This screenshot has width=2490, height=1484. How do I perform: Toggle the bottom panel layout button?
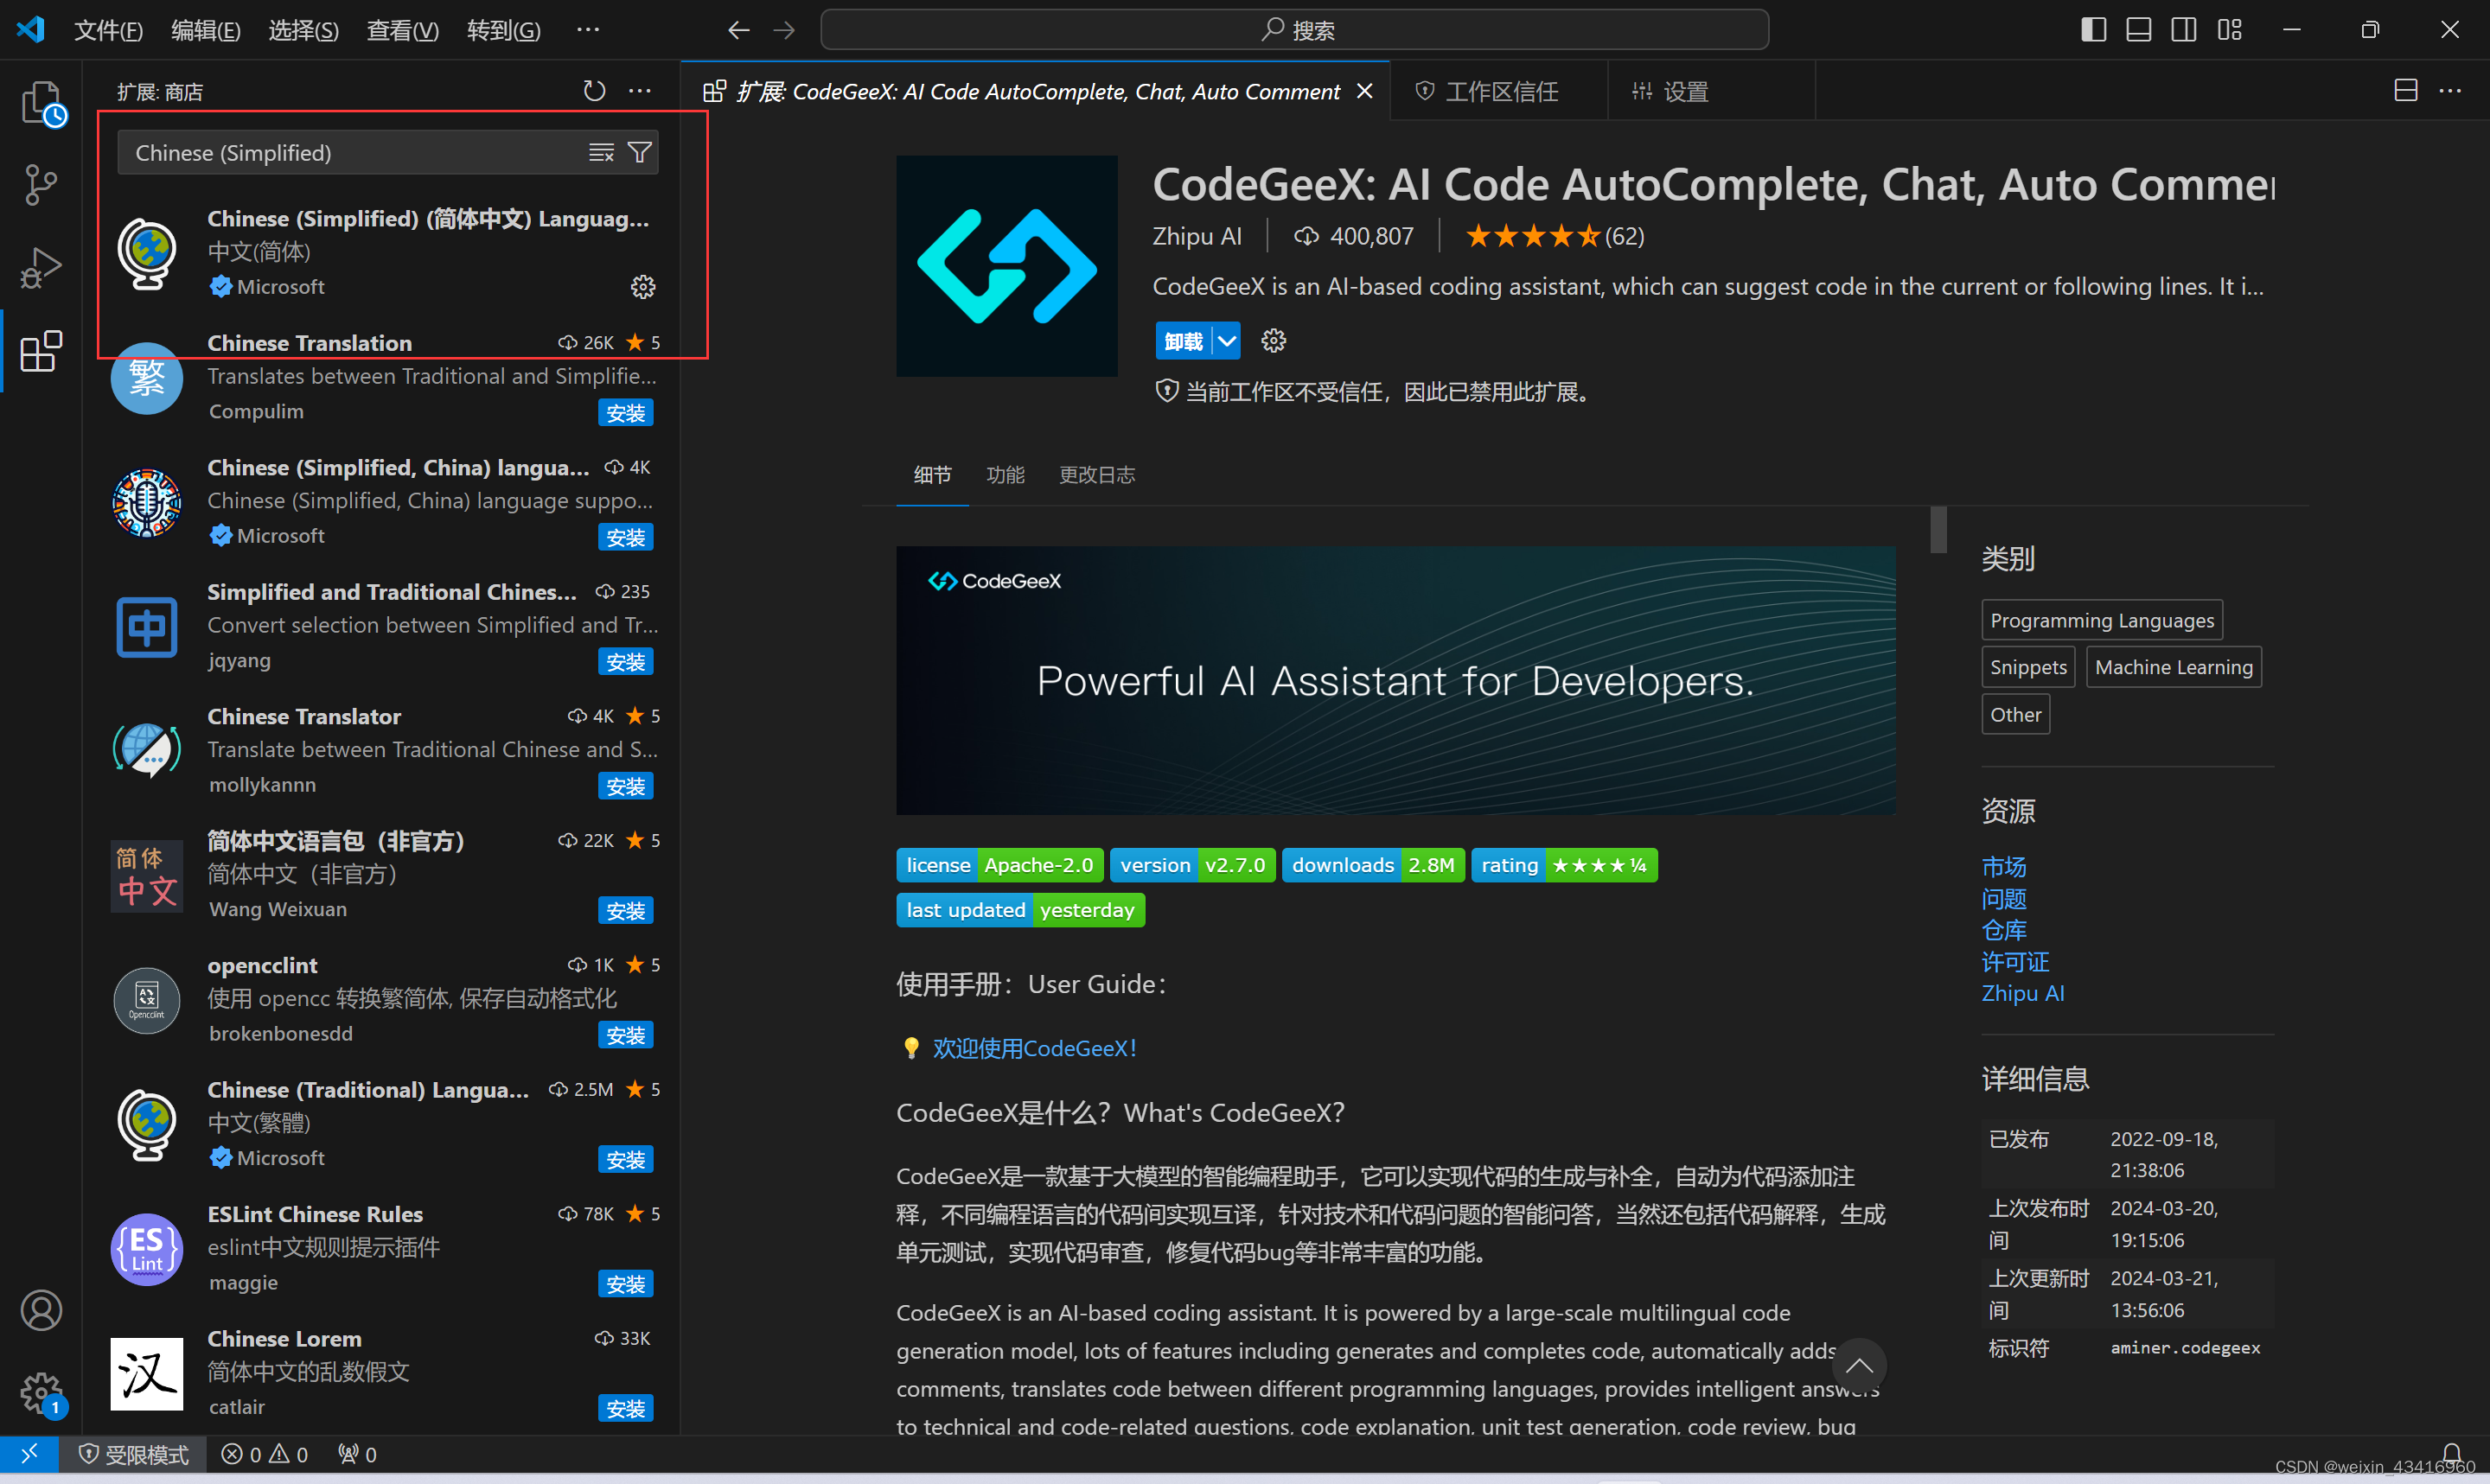coord(2138,30)
